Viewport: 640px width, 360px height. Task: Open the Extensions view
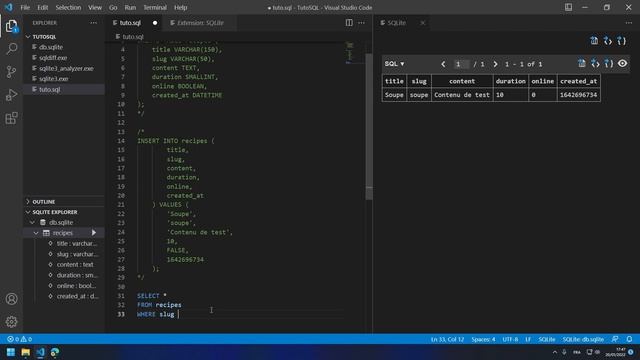point(11,118)
